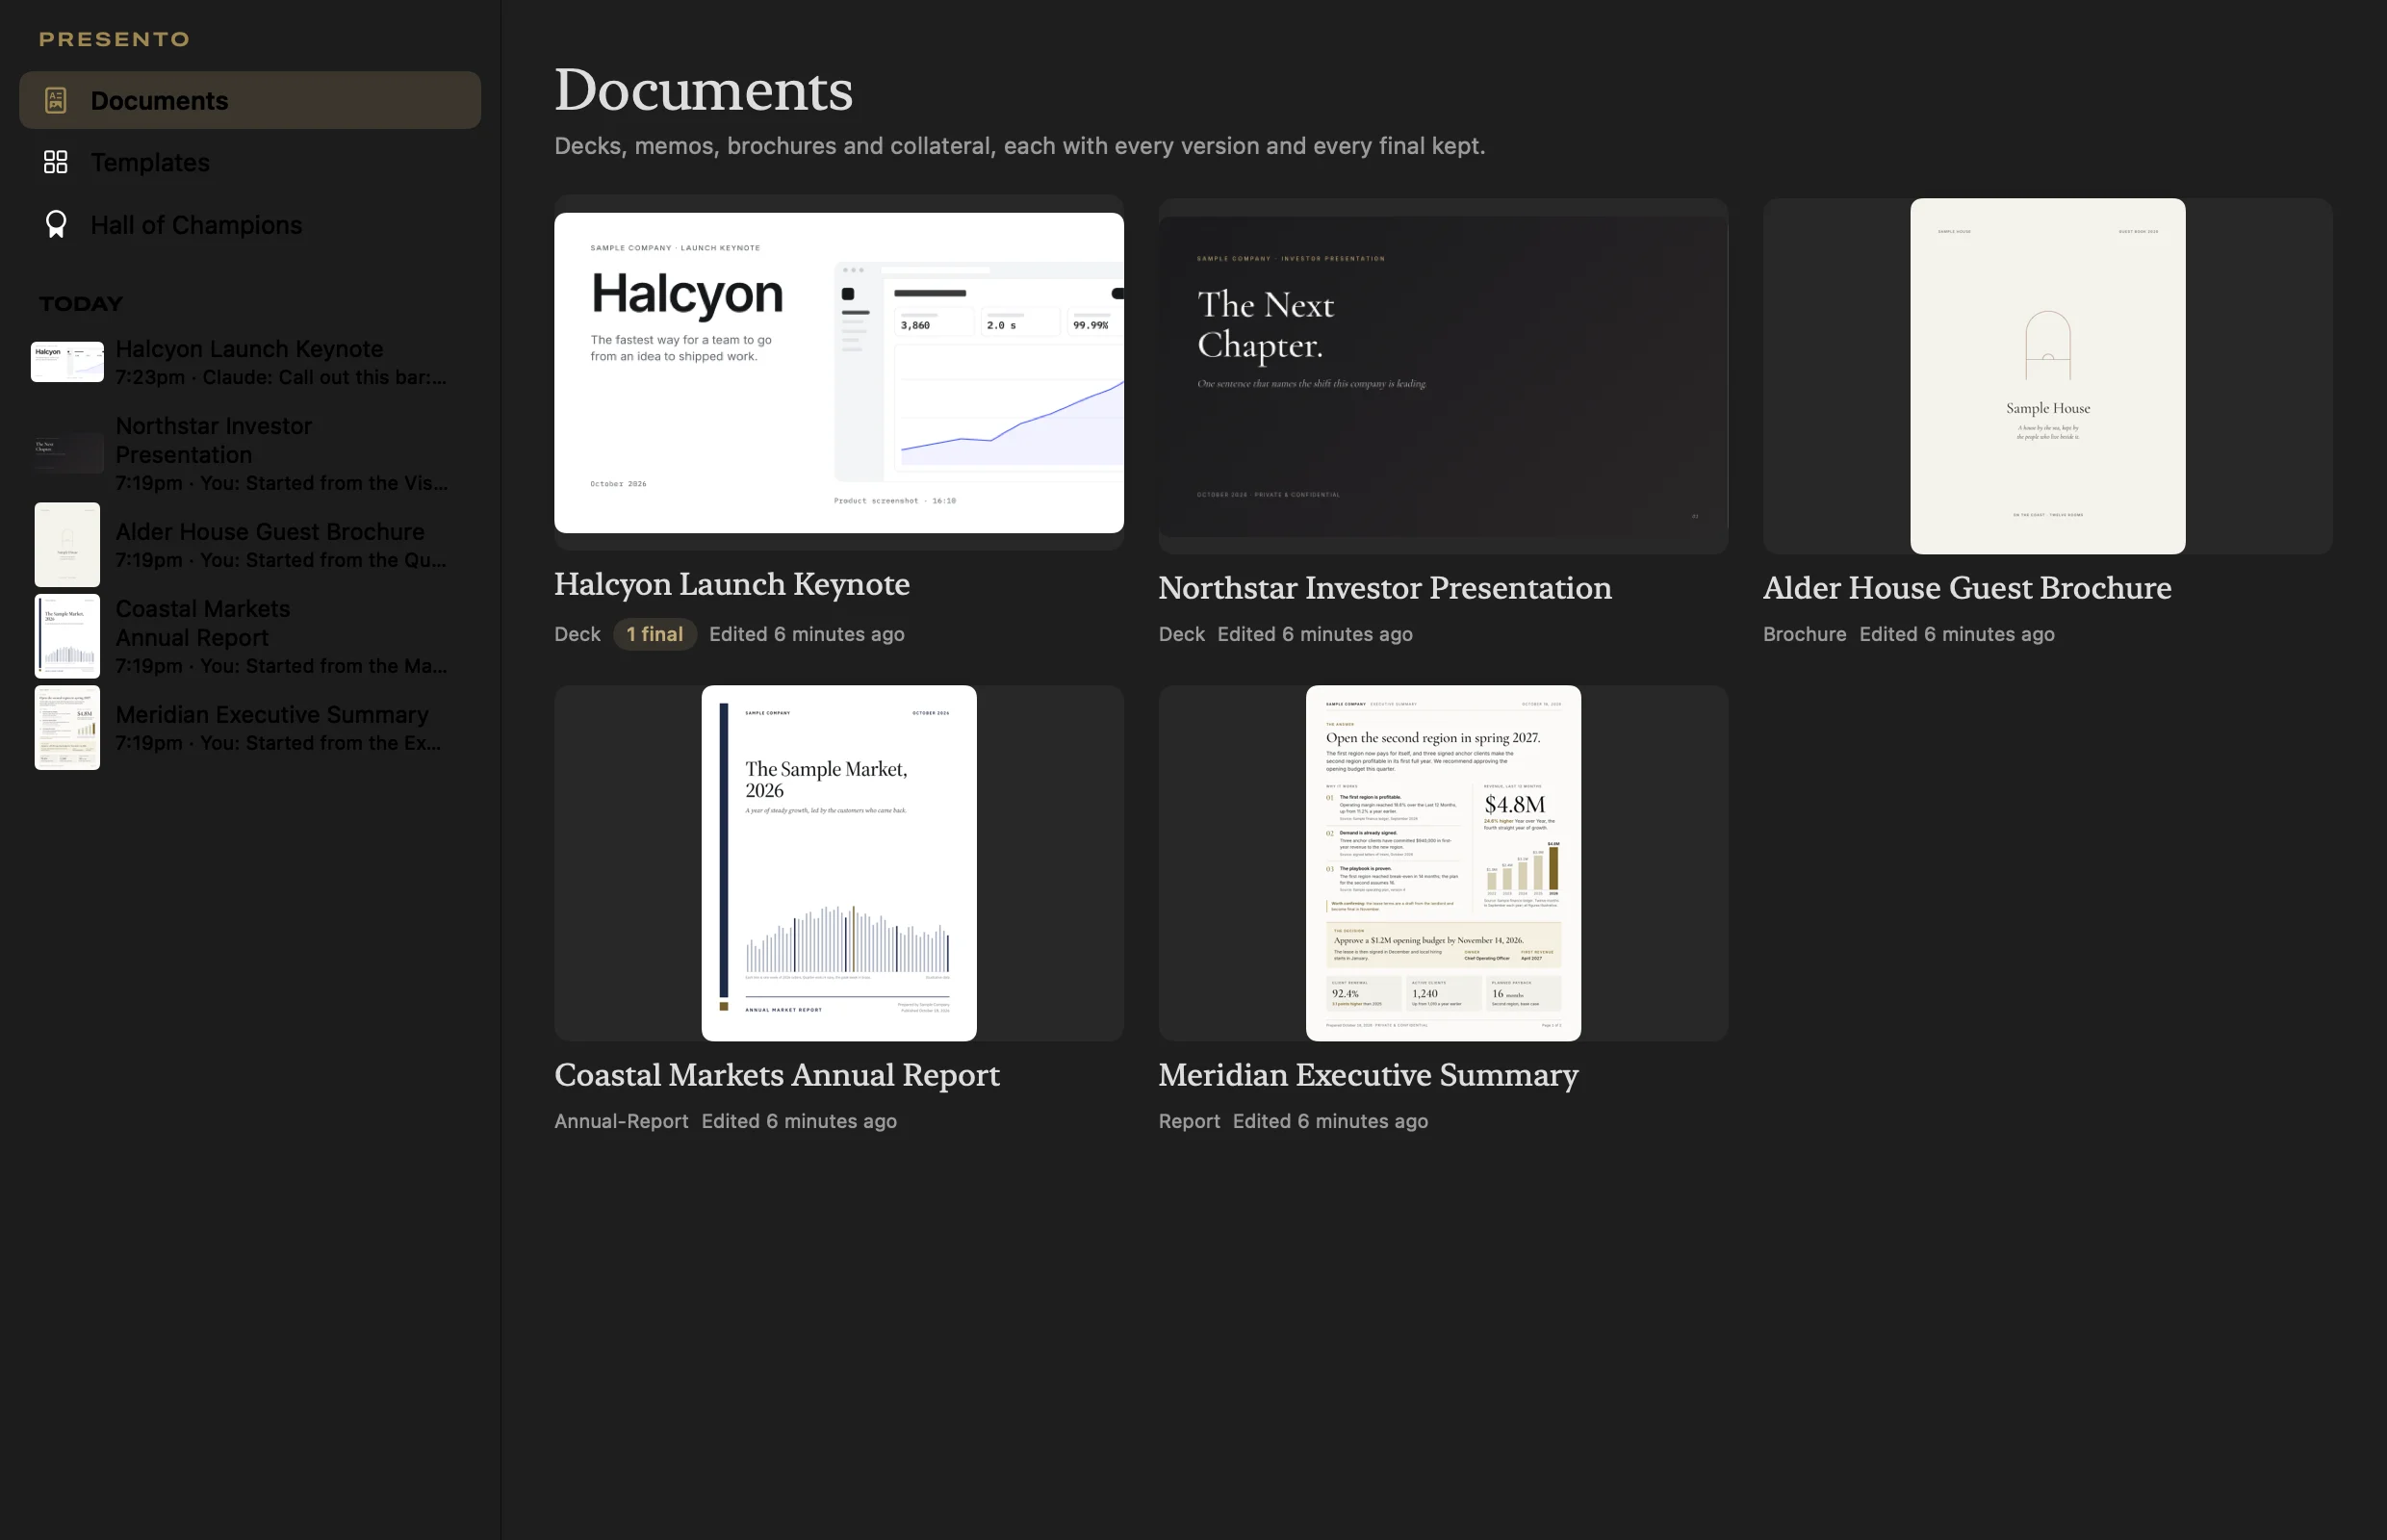This screenshot has width=2387, height=1540.
Task: Click 'Edited 6 minutes ago' under Alder House Guest Brochure
Action: point(1956,634)
